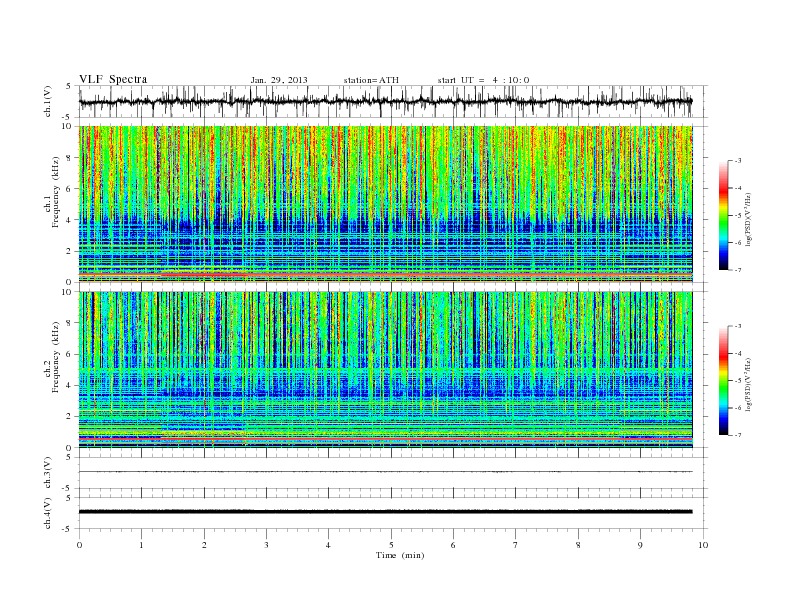Click the "ch.1(V)" waveform axis label
792x612 pixels.
coord(47,101)
